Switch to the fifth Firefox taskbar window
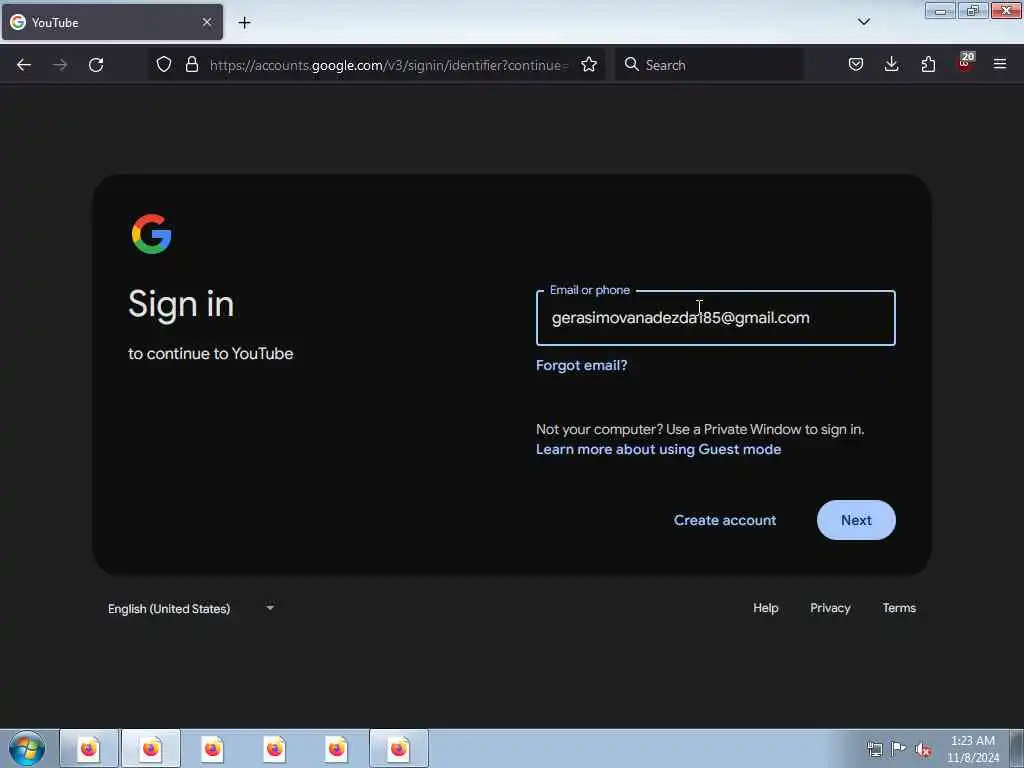This screenshot has height=768, width=1024. (337, 748)
